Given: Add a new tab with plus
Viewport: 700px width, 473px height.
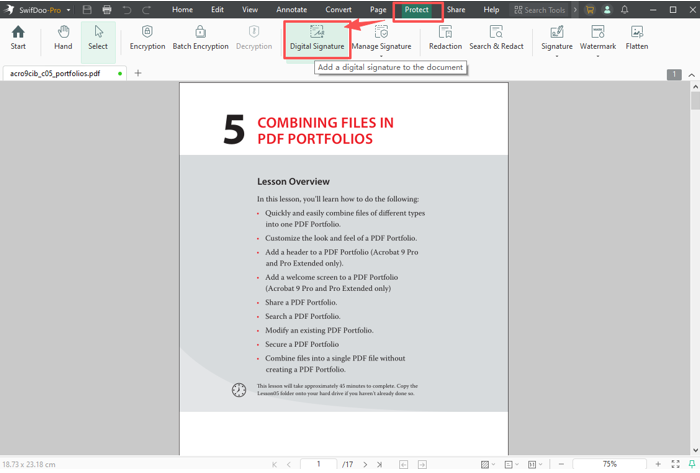Looking at the screenshot, I should pos(138,73).
